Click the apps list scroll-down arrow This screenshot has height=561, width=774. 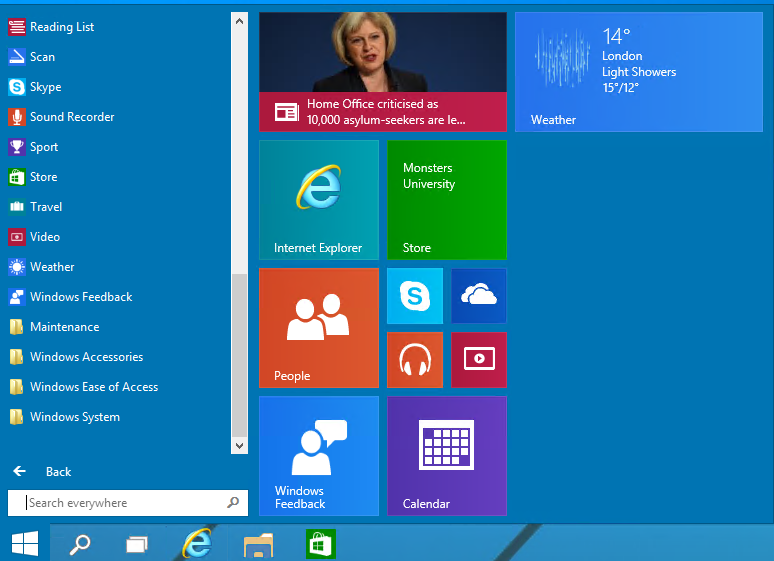[239, 445]
